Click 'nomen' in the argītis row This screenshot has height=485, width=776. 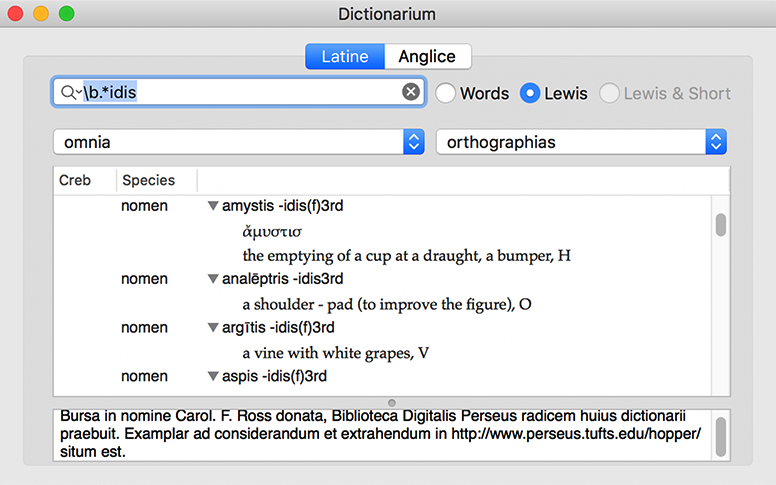point(145,327)
